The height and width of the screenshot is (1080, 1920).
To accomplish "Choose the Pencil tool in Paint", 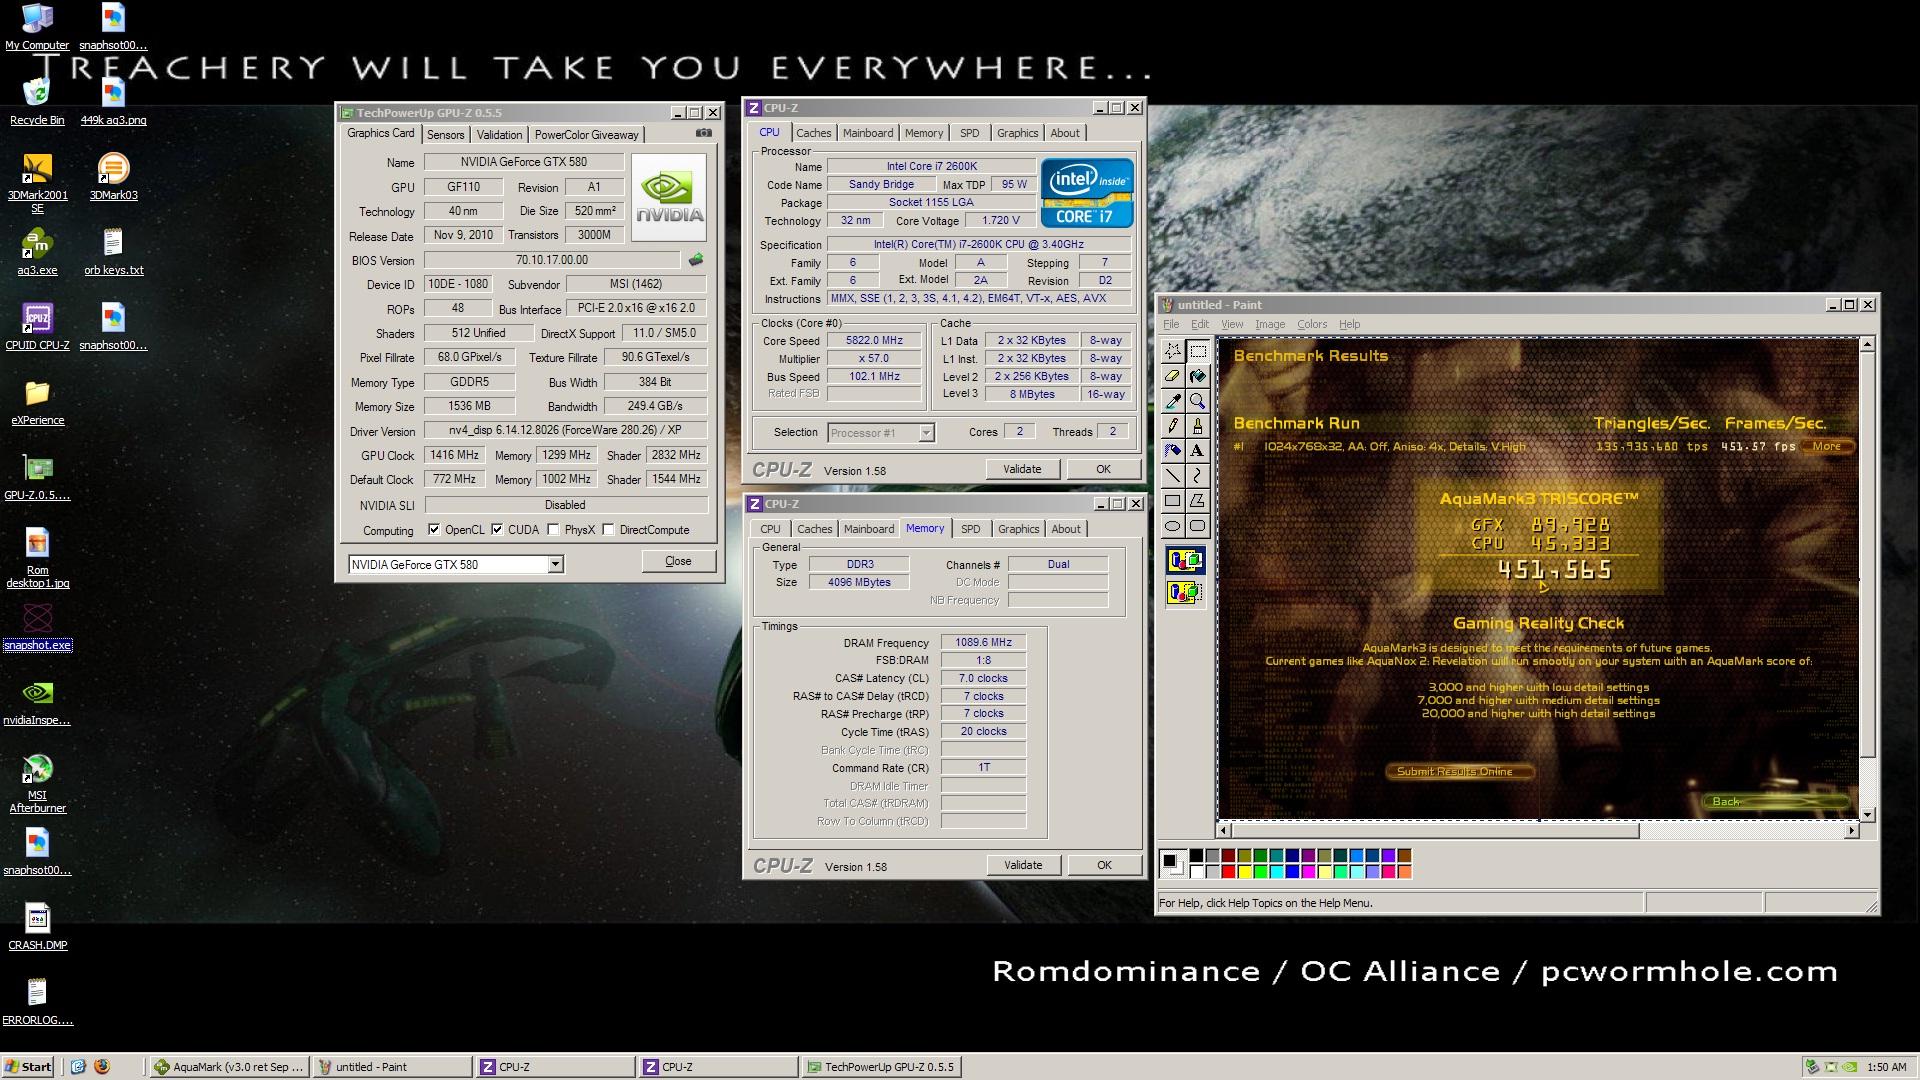I will (x=1173, y=426).
